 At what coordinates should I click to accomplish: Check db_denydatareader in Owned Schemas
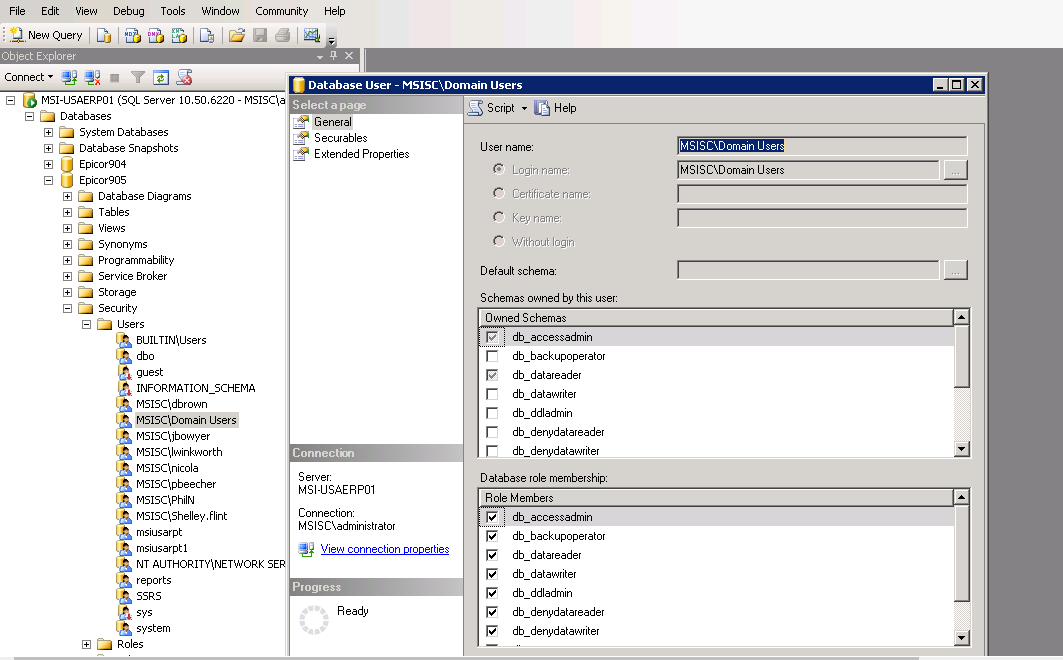coord(492,432)
